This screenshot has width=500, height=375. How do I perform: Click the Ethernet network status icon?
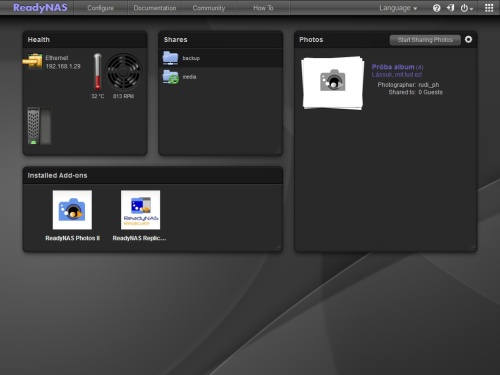pyautogui.click(x=32, y=61)
